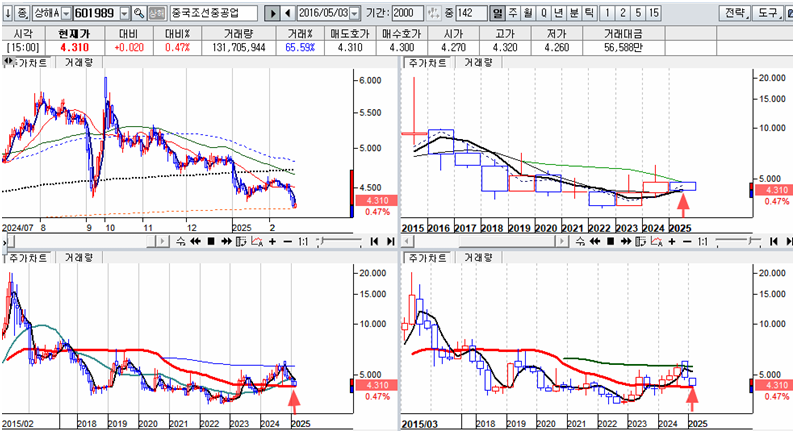
Task: Expand the stock code 601989 dropdown
Action: [123, 14]
